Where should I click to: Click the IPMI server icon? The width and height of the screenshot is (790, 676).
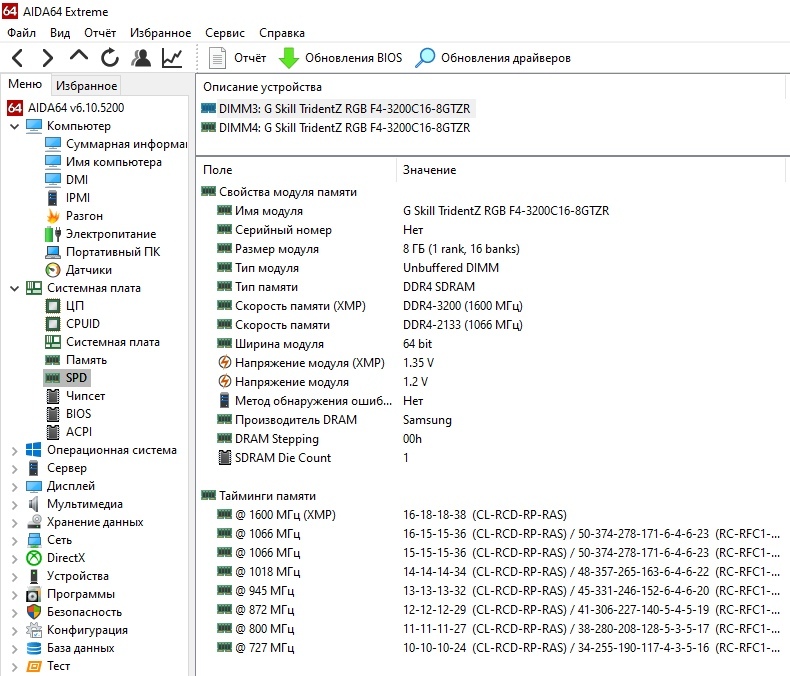[53, 198]
